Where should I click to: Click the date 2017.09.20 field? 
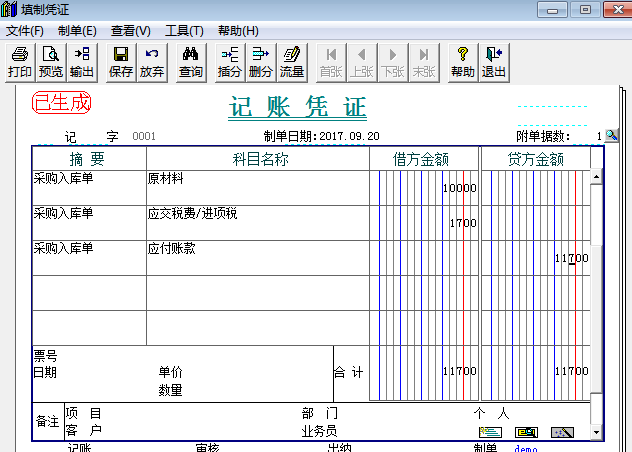pyautogui.click(x=349, y=136)
